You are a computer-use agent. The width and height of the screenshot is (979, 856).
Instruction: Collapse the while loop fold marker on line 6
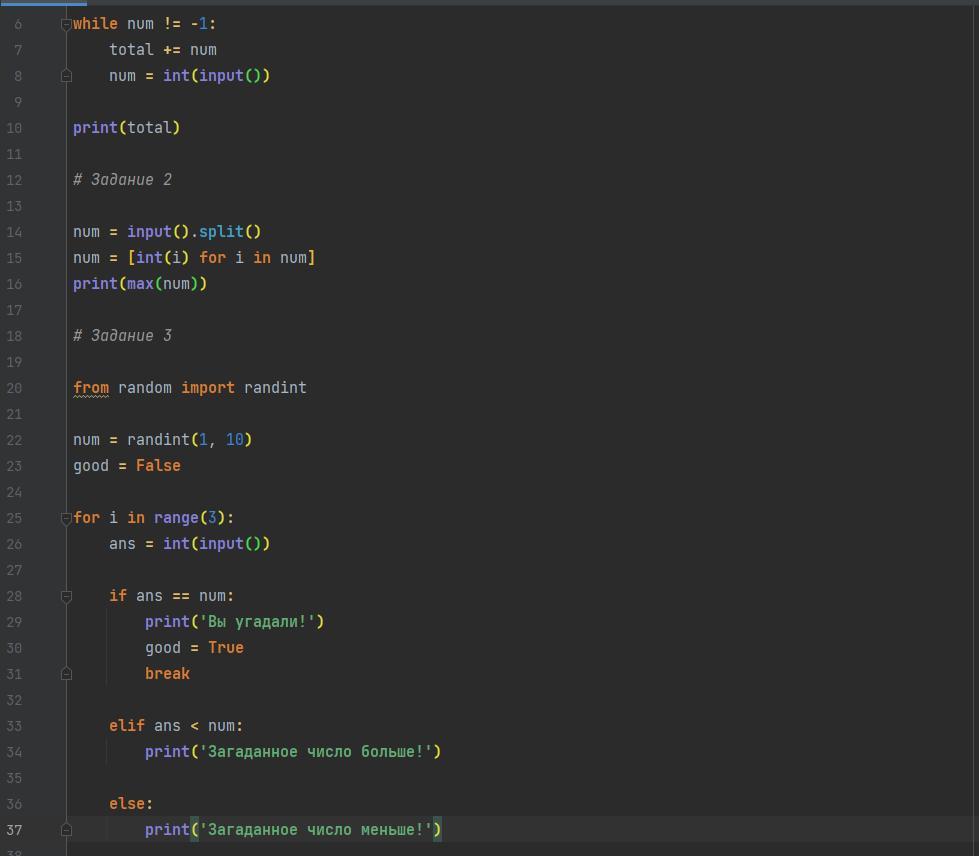[66, 24]
